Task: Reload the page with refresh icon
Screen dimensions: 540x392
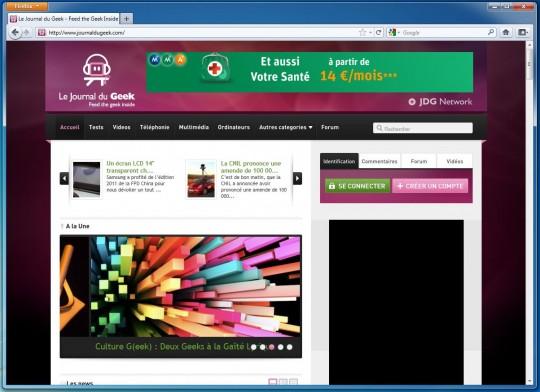Action: 378,32
